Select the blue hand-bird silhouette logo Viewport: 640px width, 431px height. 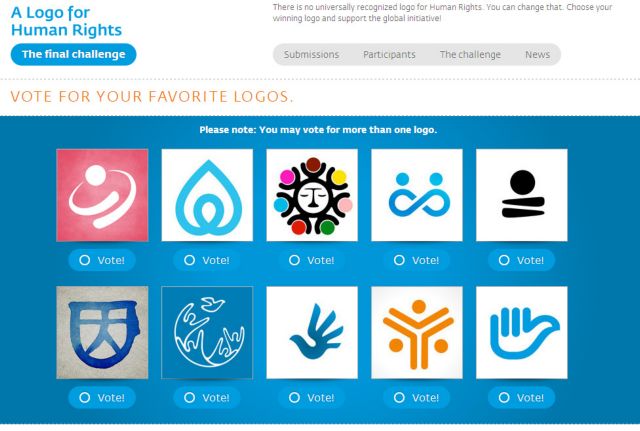(312, 333)
